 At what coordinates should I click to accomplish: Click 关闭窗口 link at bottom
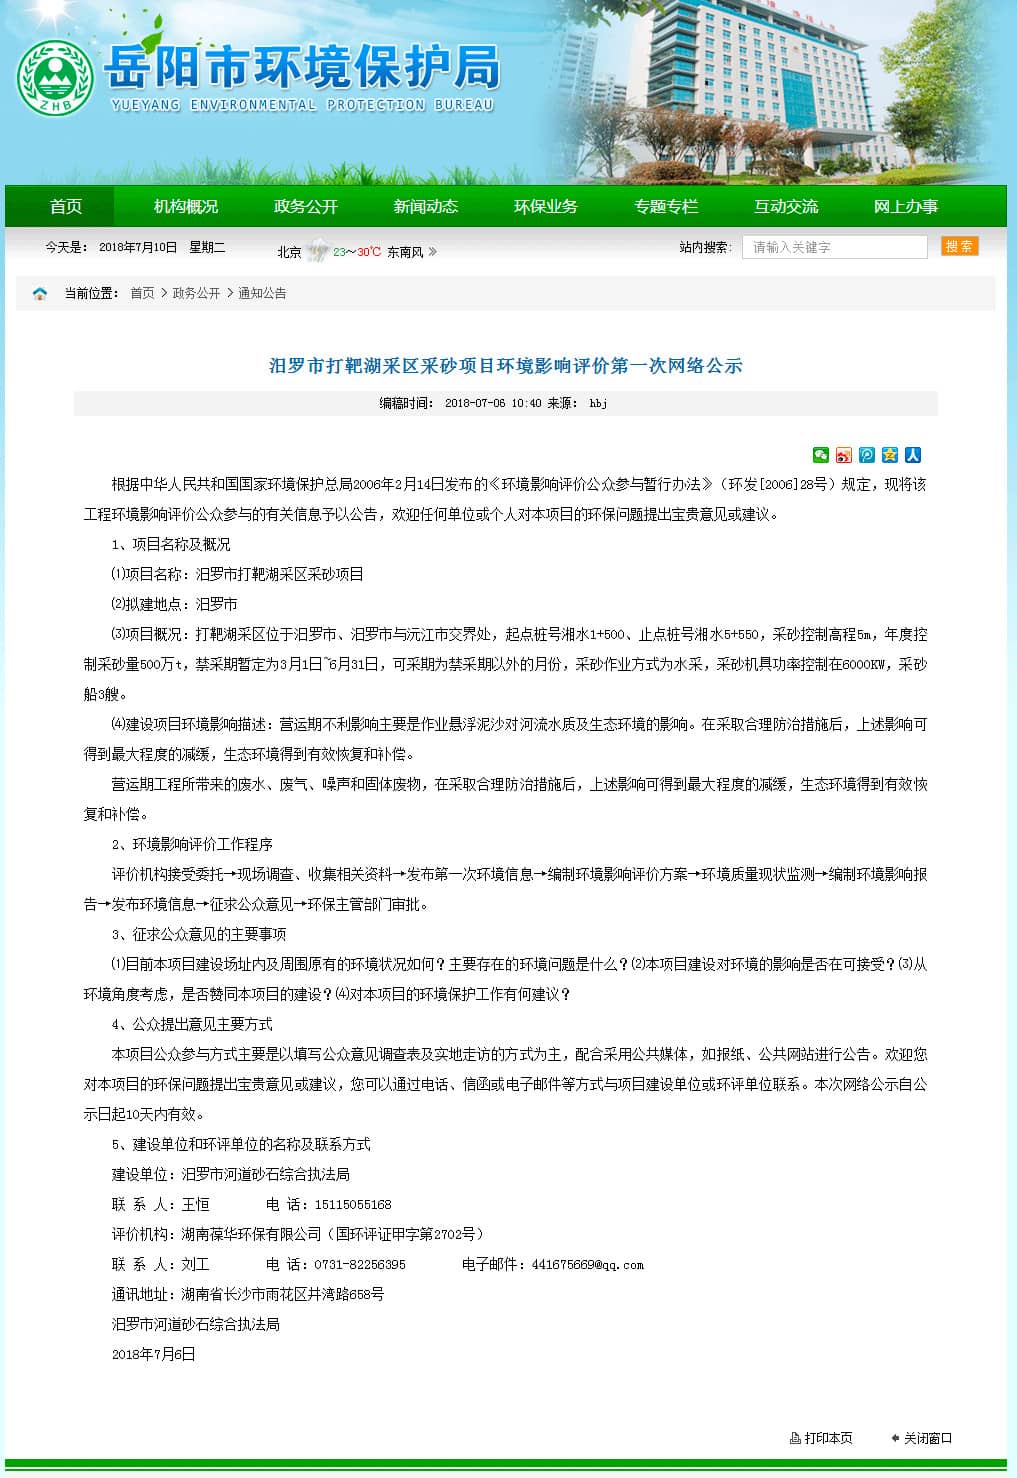(x=927, y=1438)
